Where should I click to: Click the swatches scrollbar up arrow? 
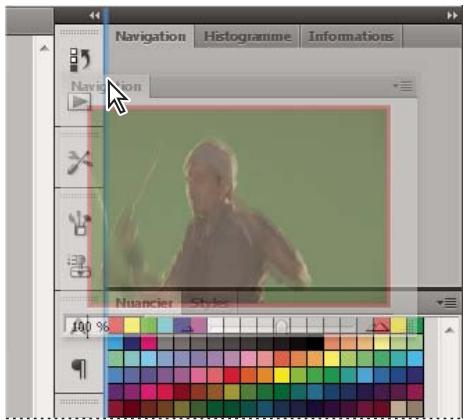(449, 330)
